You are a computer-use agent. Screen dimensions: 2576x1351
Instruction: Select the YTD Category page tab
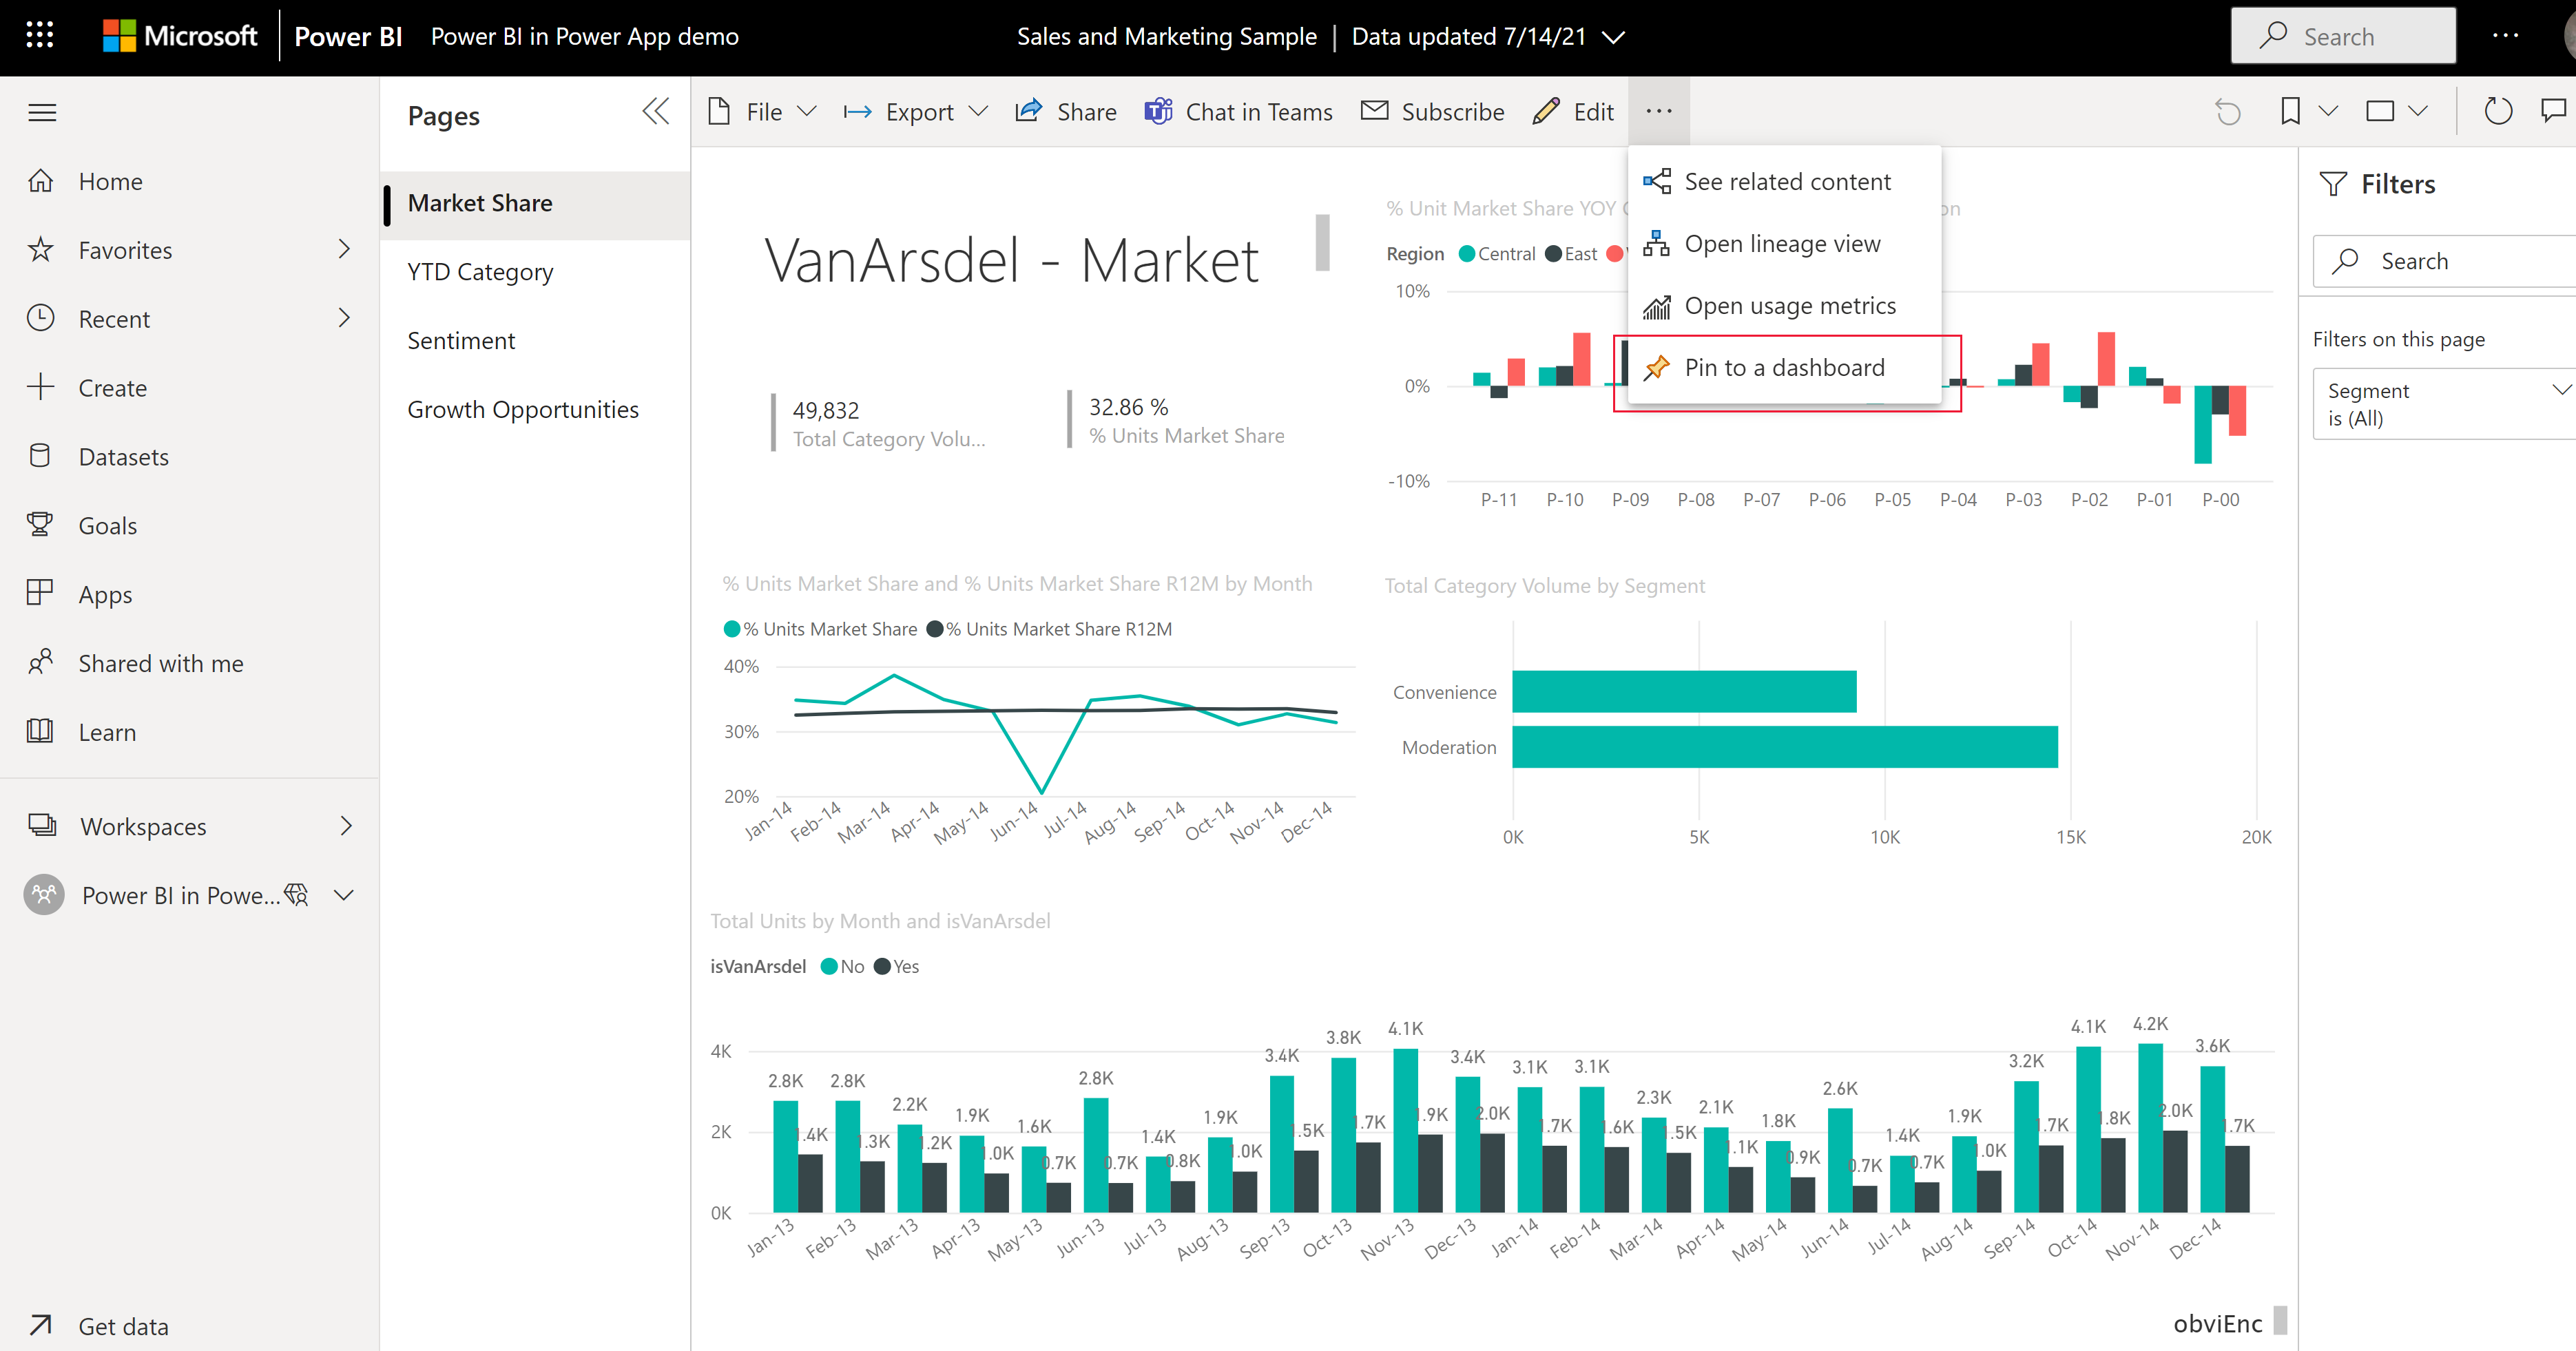click(x=481, y=271)
